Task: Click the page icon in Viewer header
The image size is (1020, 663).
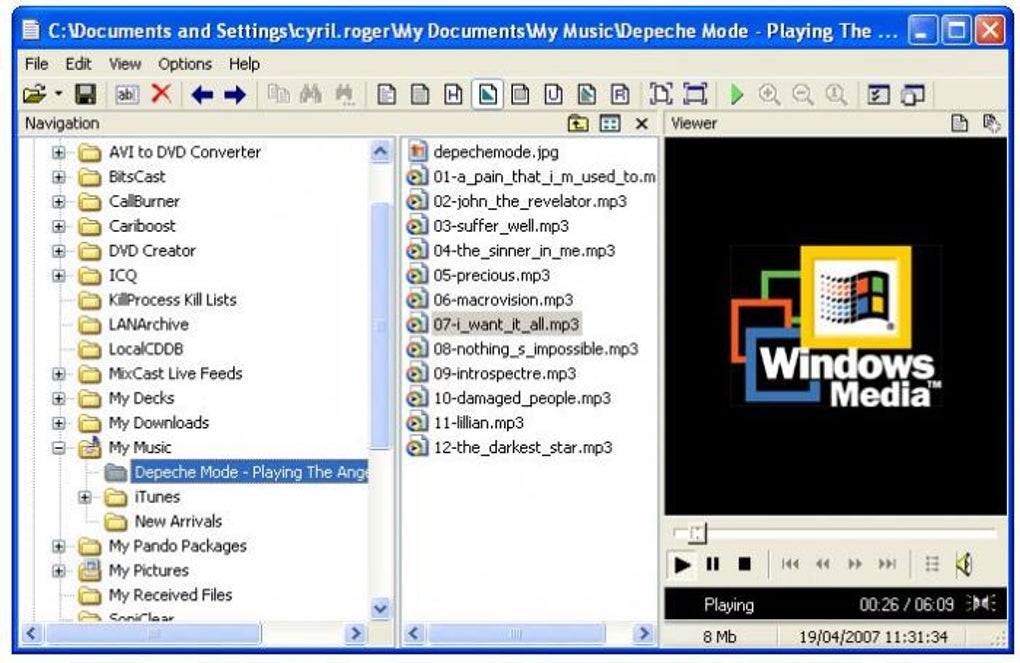Action: (x=960, y=124)
